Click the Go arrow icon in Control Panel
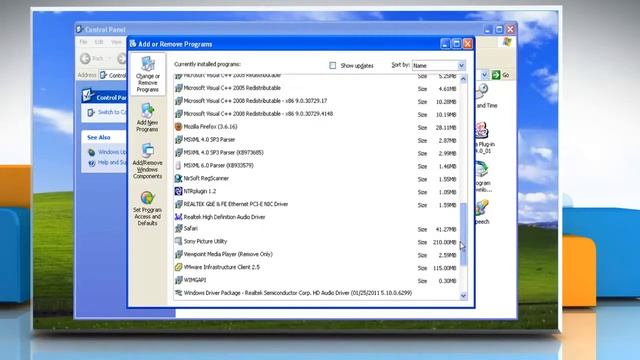This screenshot has width=640, height=360. point(496,75)
